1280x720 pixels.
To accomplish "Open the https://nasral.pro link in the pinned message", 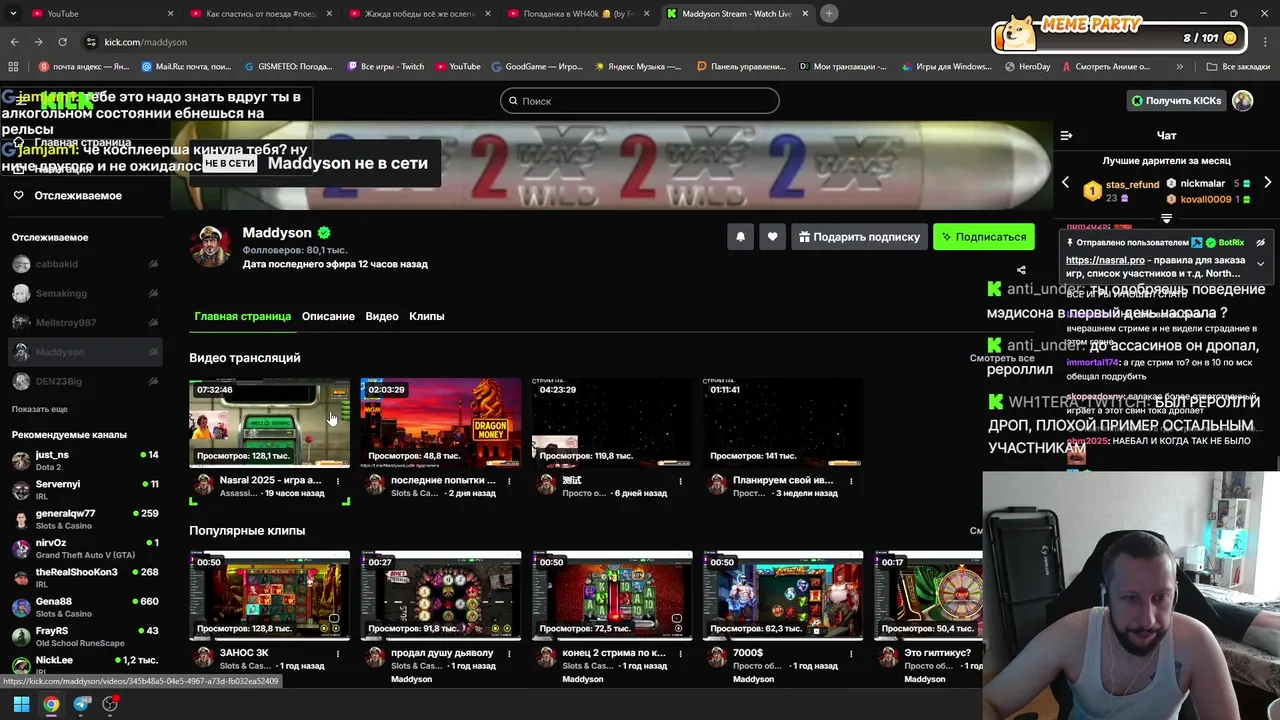I will (x=1105, y=260).
